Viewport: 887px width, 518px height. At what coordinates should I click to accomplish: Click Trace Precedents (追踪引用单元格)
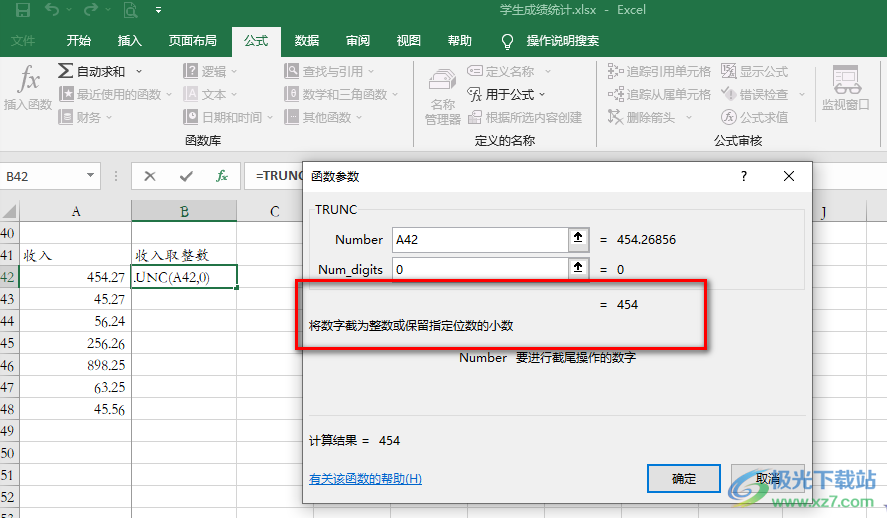click(659, 72)
